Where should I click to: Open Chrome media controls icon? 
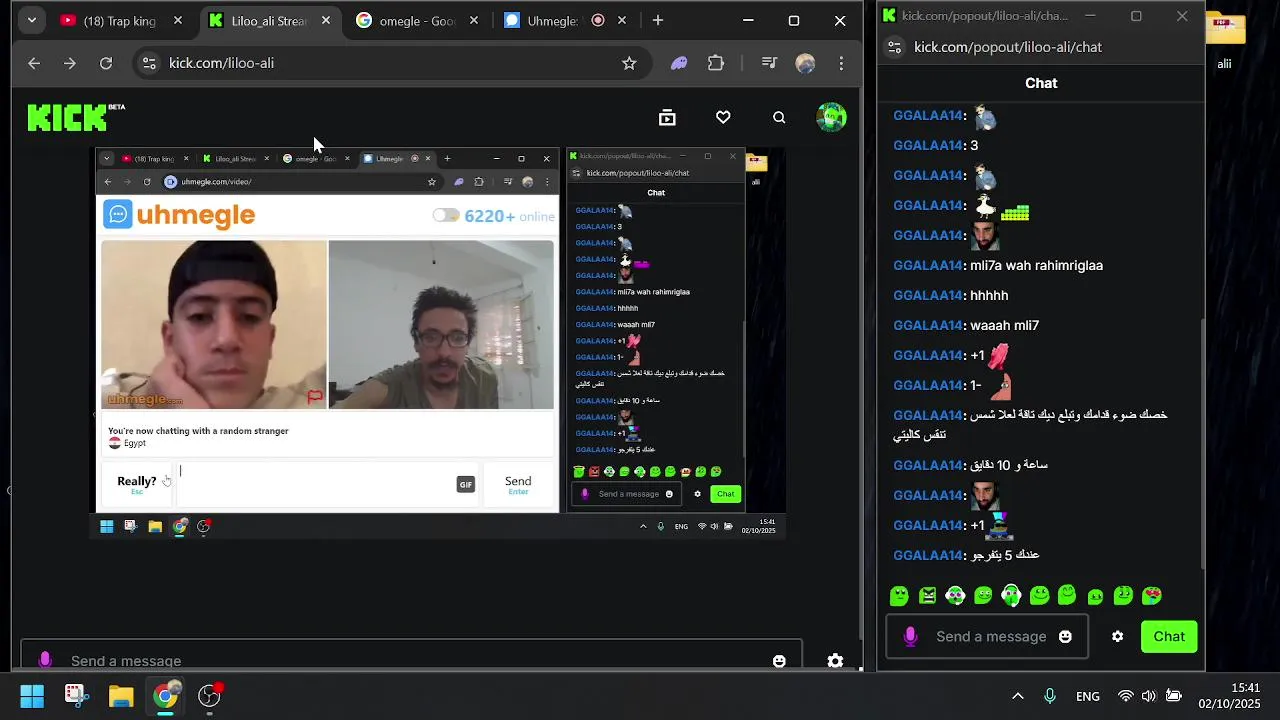tap(769, 63)
